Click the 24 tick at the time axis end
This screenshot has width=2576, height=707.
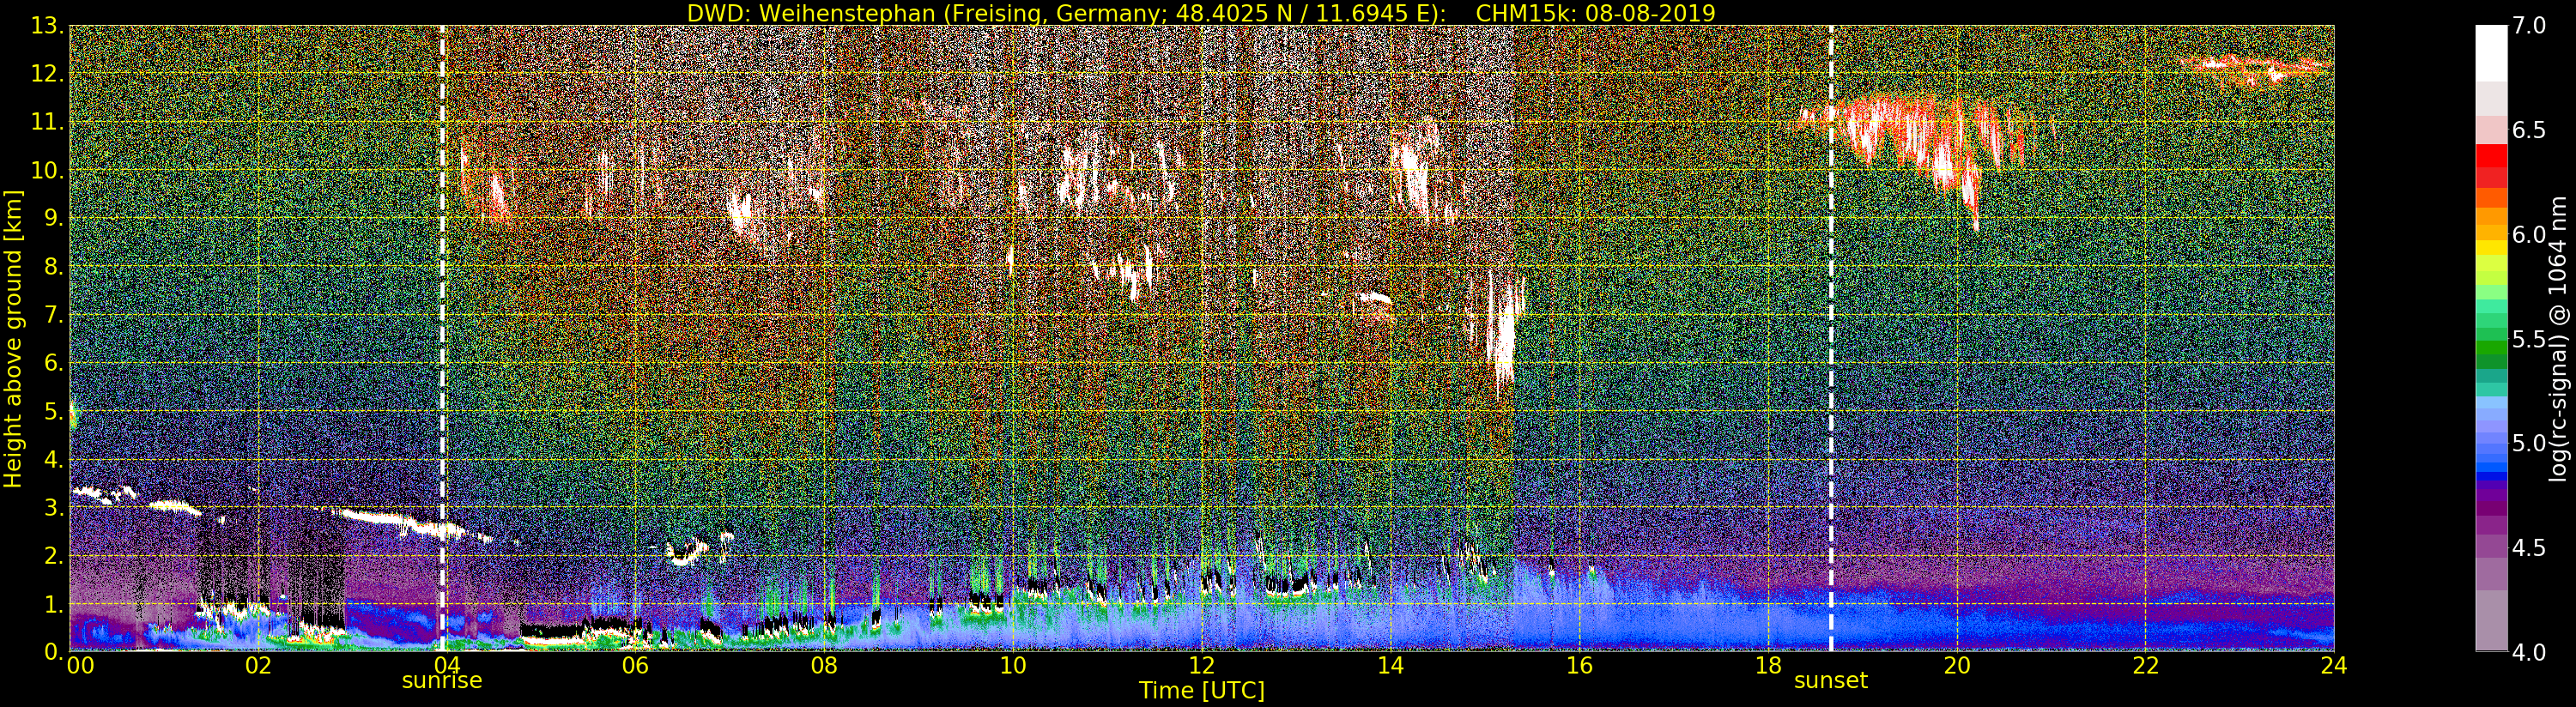(x=2333, y=666)
